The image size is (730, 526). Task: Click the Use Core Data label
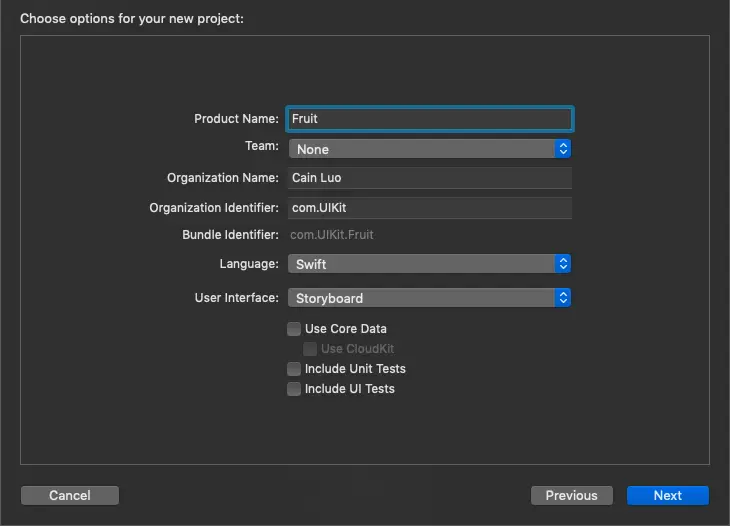[x=345, y=329]
